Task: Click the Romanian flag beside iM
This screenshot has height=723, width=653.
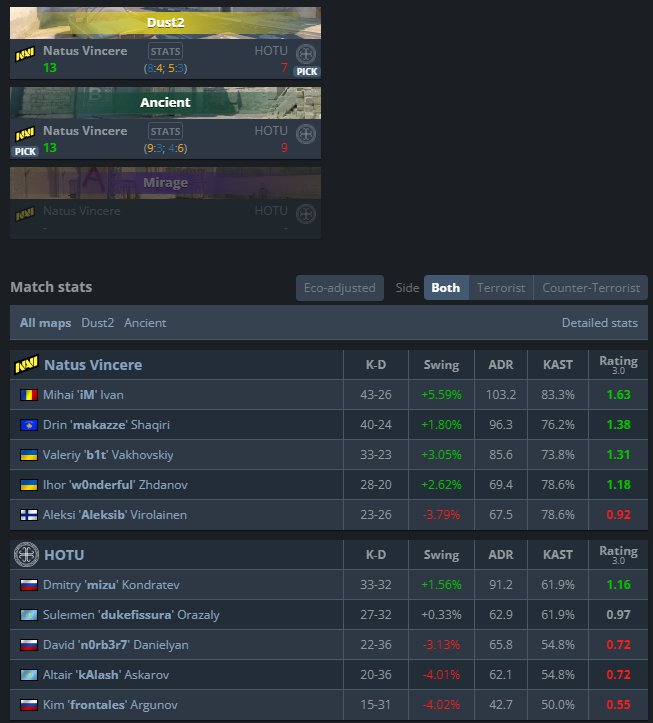Action: [x=27, y=395]
